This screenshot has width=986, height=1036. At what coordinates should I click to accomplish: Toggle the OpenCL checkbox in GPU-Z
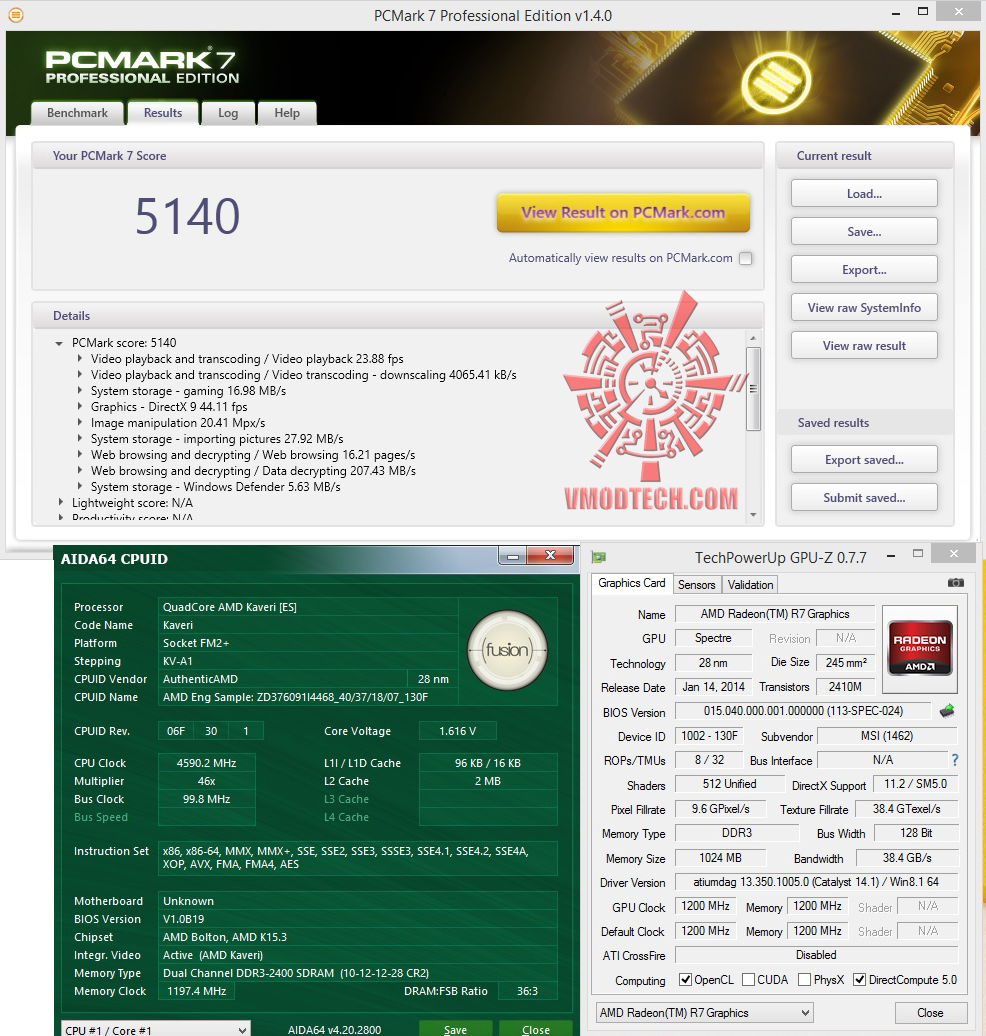tap(685, 979)
